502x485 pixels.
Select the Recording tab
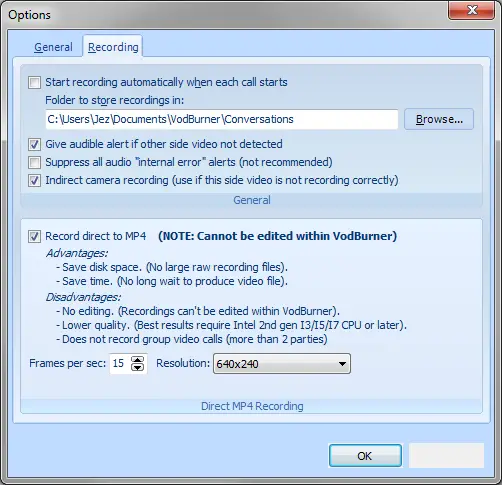(x=113, y=47)
